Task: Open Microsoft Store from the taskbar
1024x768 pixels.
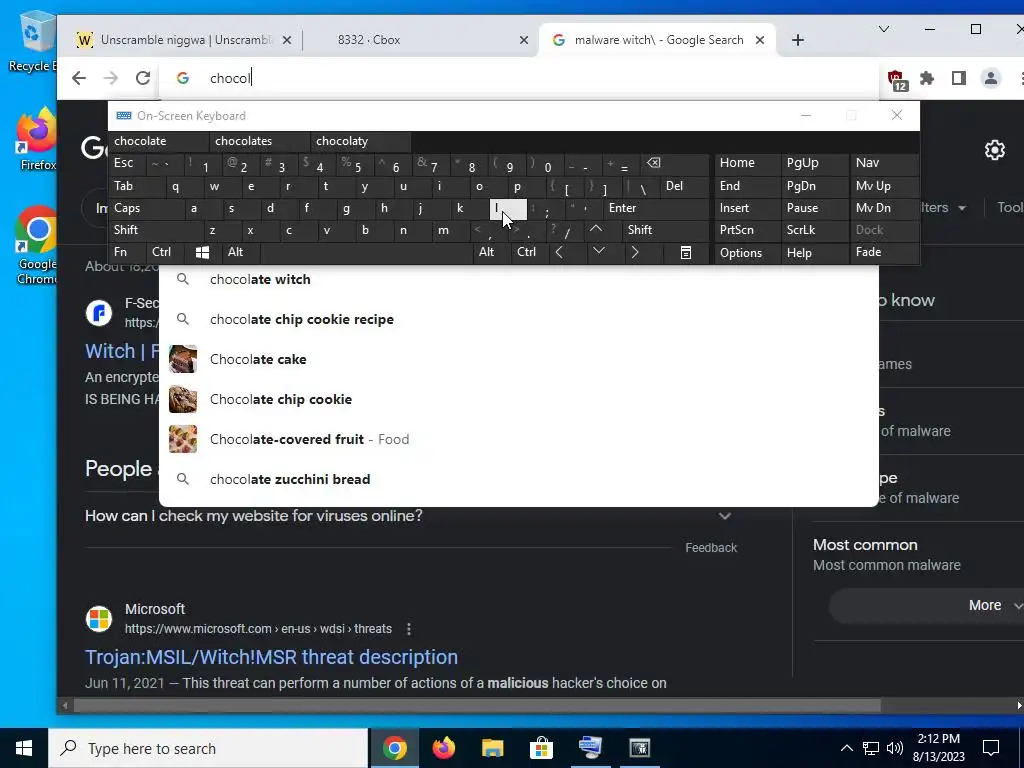Action: 541,748
